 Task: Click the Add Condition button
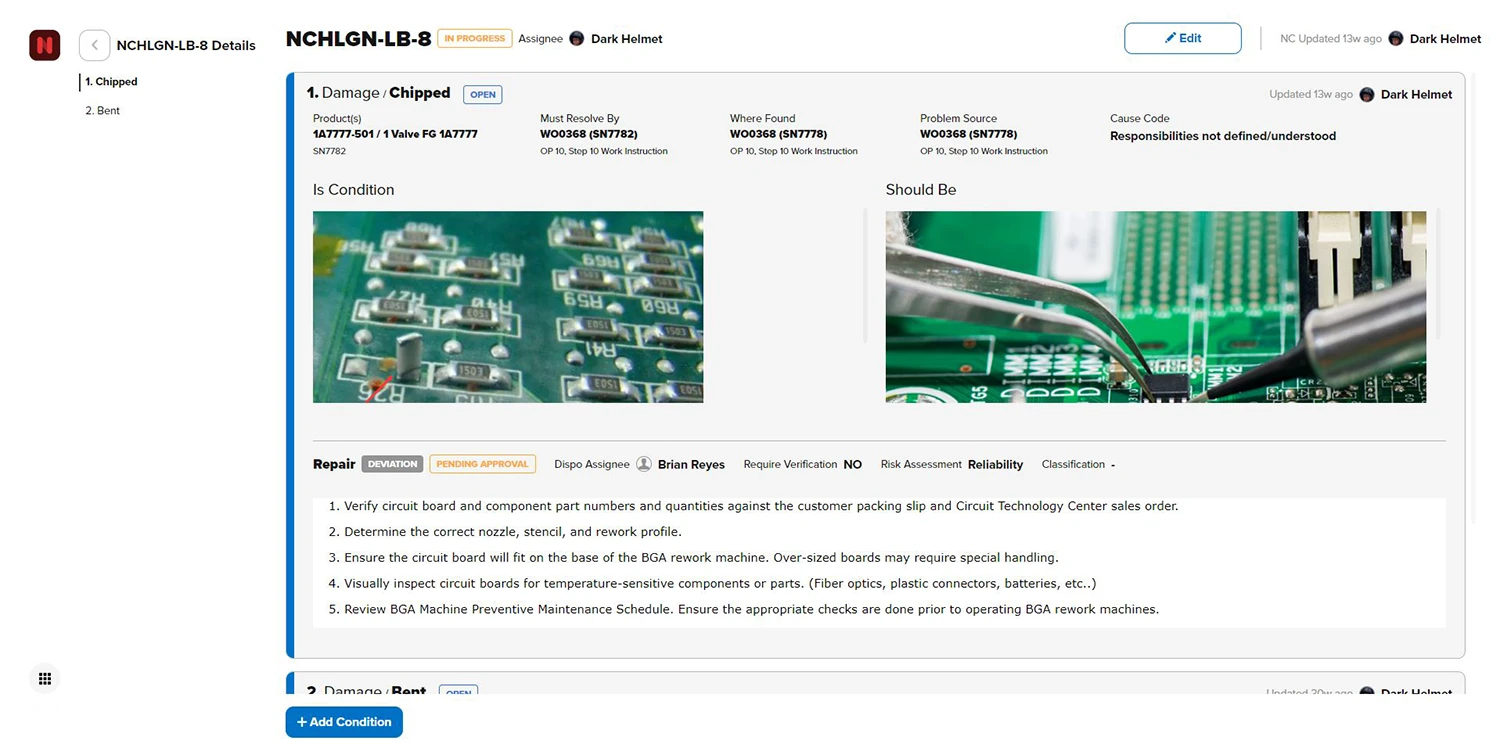344,722
